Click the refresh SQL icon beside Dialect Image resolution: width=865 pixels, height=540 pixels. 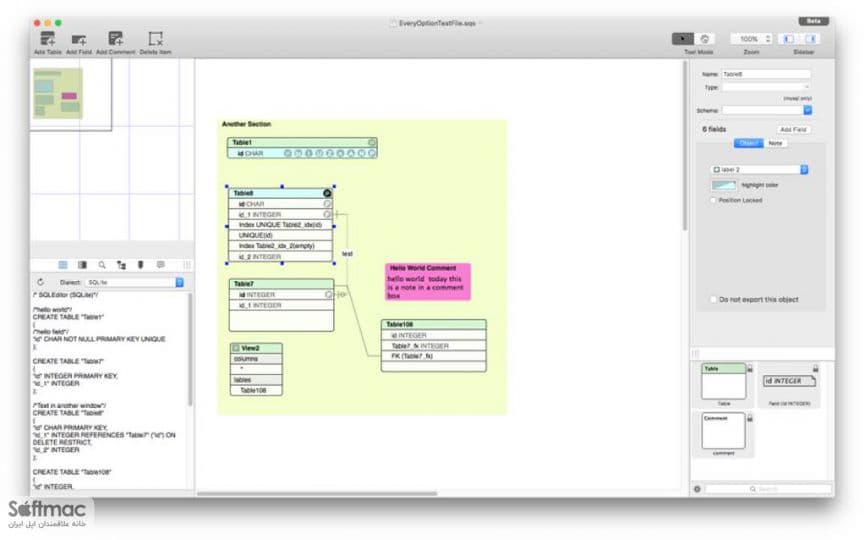(x=40, y=282)
